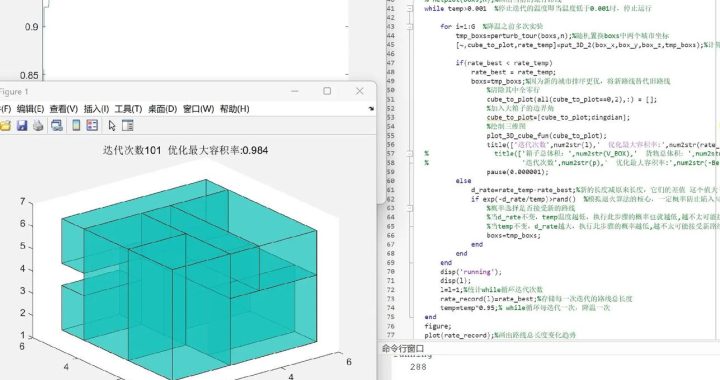This screenshot has width=720, height=380.
Task: Click the z-axis tick label 1
Action: coord(22,335)
